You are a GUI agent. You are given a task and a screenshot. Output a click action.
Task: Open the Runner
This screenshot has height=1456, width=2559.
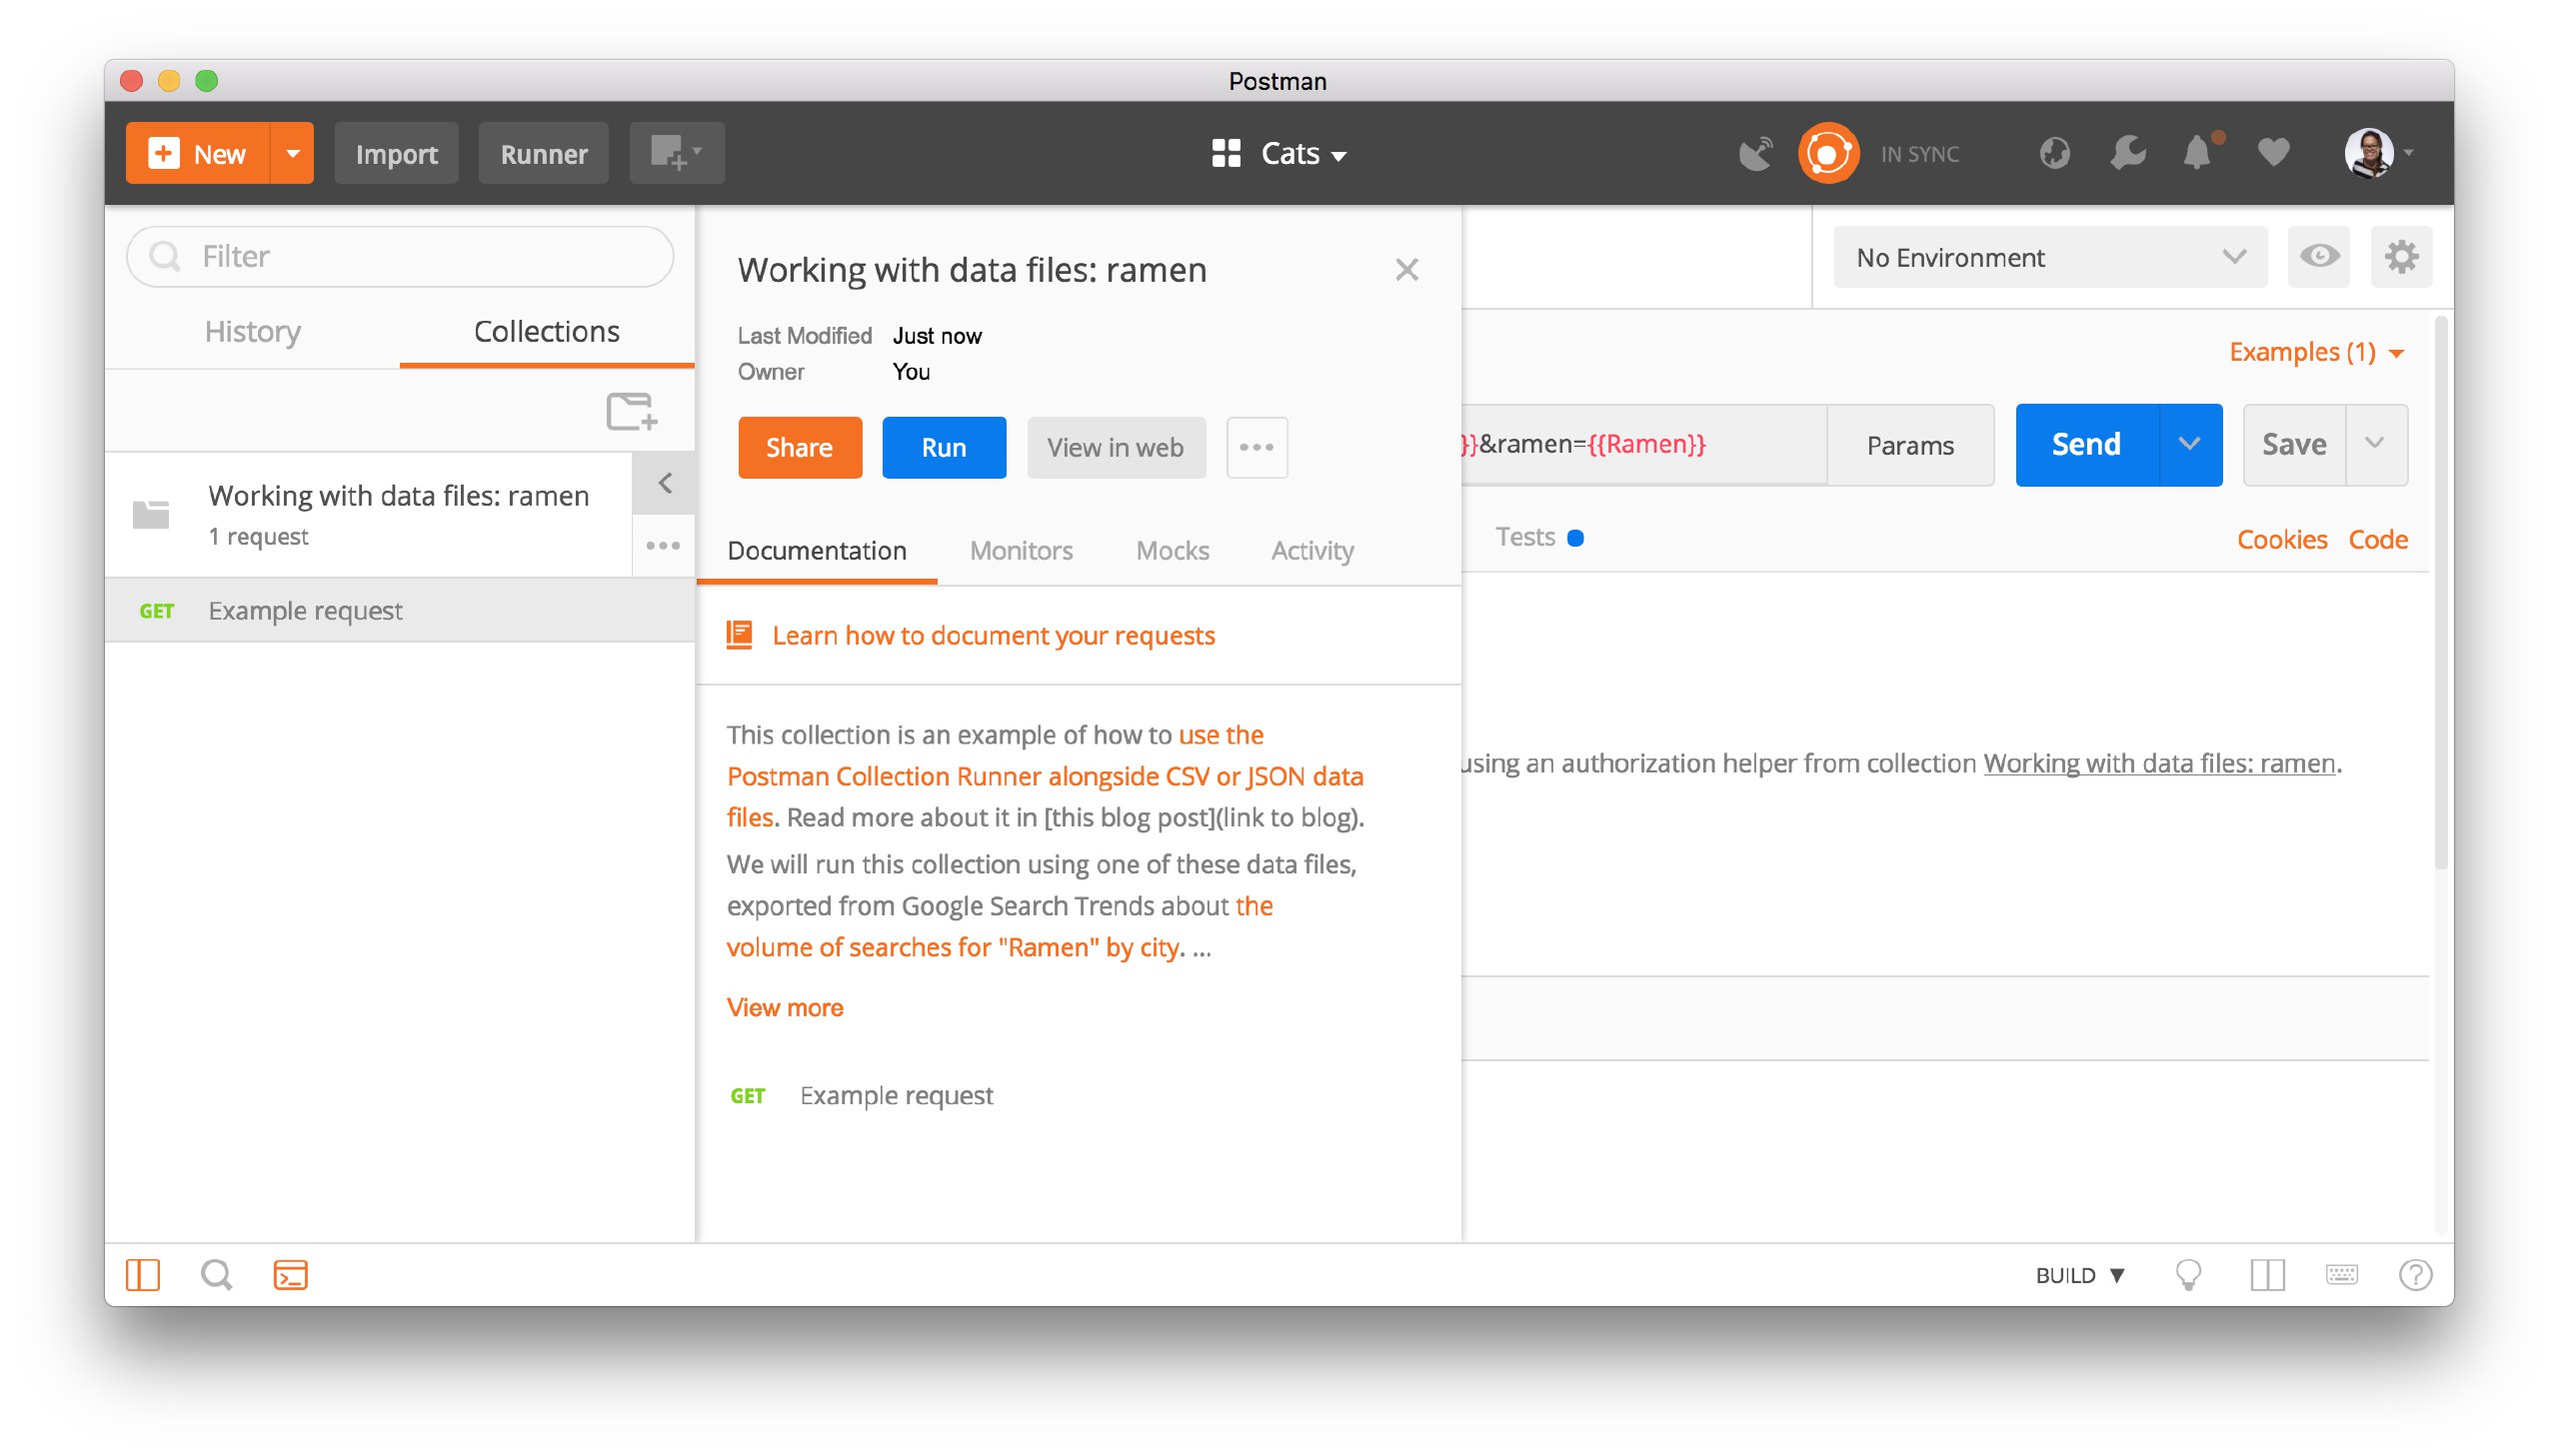click(543, 153)
